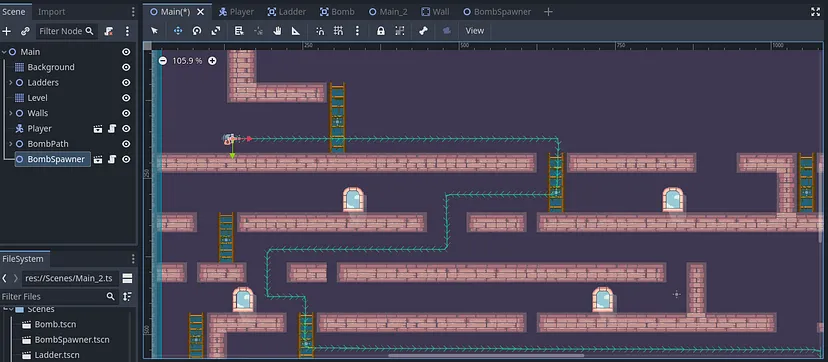Toggle Smart Snap magnet icon

tap(319, 31)
